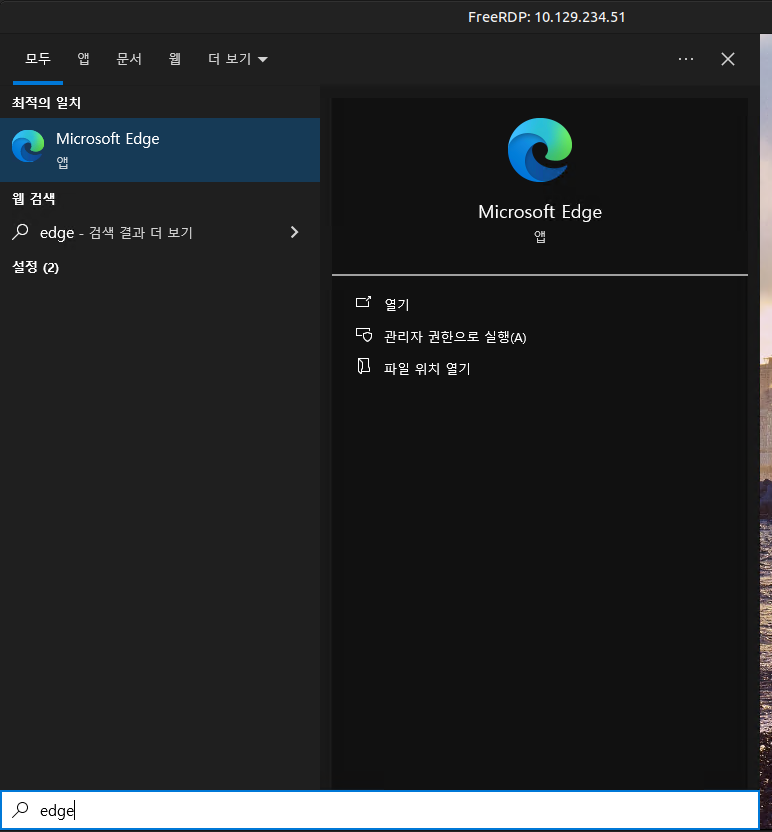Open the three-dot options menu
Screen dimensions: 772x832
tap(686, 59)
